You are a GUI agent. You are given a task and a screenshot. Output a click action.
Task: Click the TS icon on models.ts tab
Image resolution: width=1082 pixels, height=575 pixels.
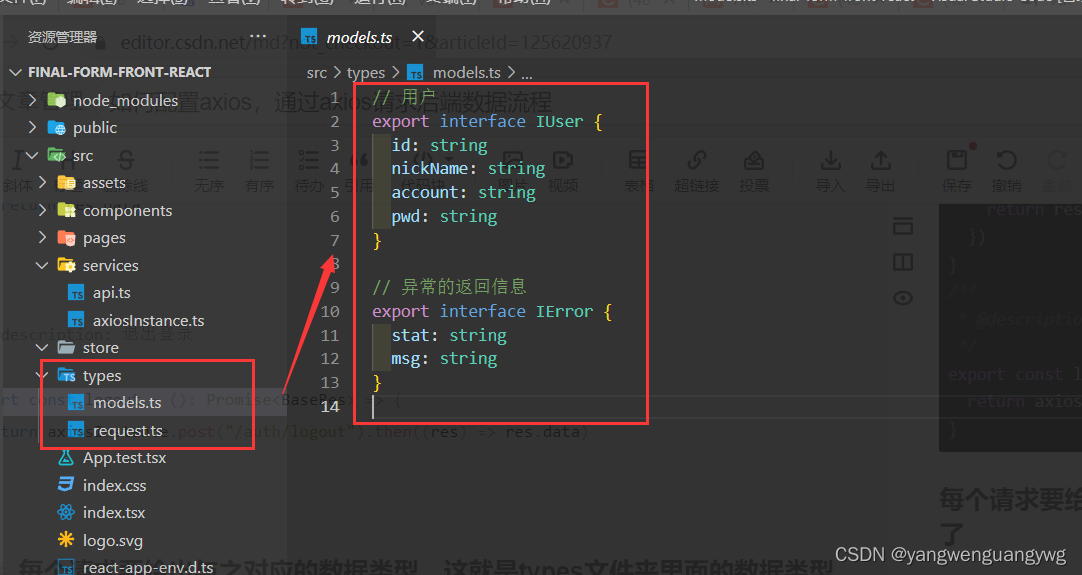[310, 37]
